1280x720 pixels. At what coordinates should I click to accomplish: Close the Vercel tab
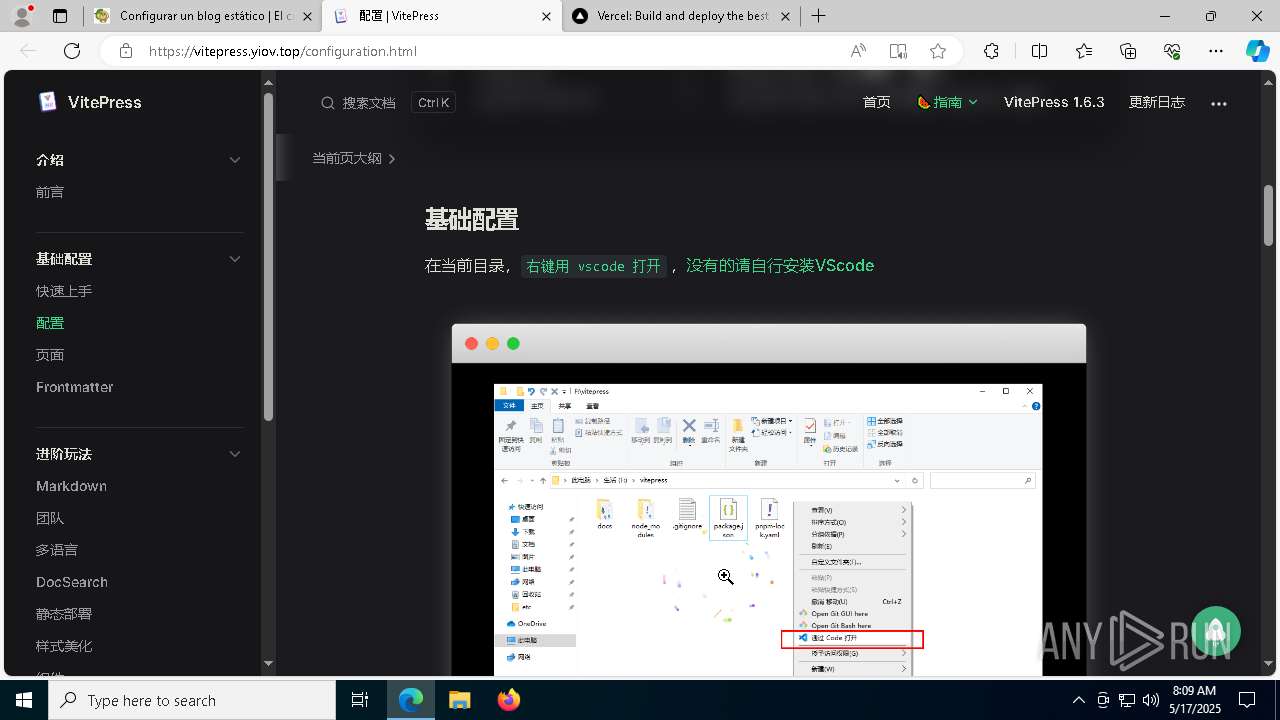click(785, 16)
